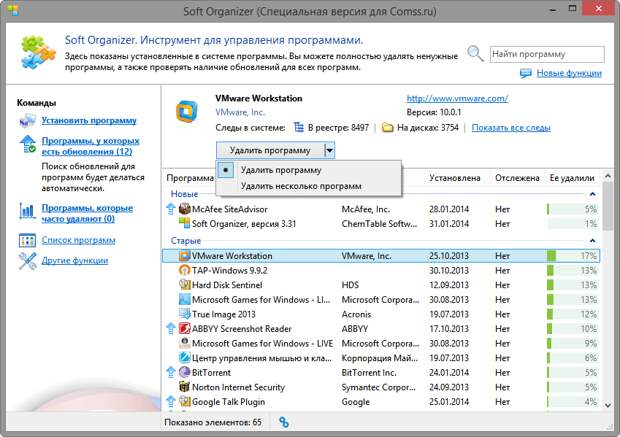Click the updates arrow icon in Команды
The image size is (620, 437).
[28, 144]
